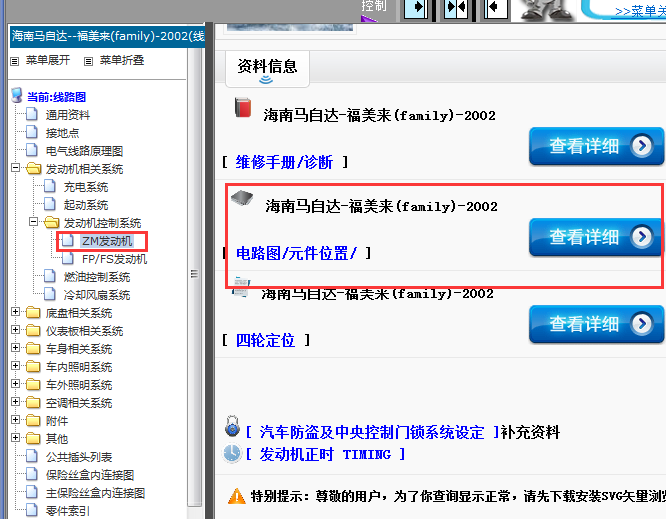The width and height of the screenshot is (666, 519).
Task: Open 发动机正时 TIMING link
Action: 325,454
